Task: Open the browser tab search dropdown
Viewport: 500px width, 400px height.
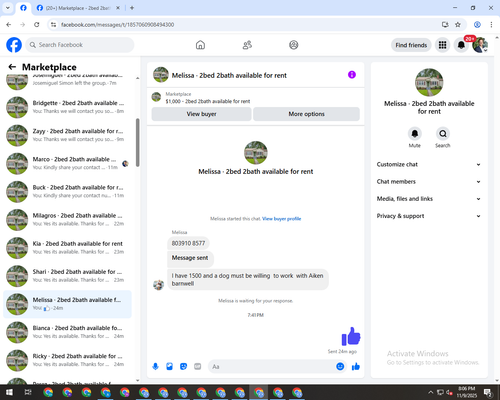Action: [8, 8]
